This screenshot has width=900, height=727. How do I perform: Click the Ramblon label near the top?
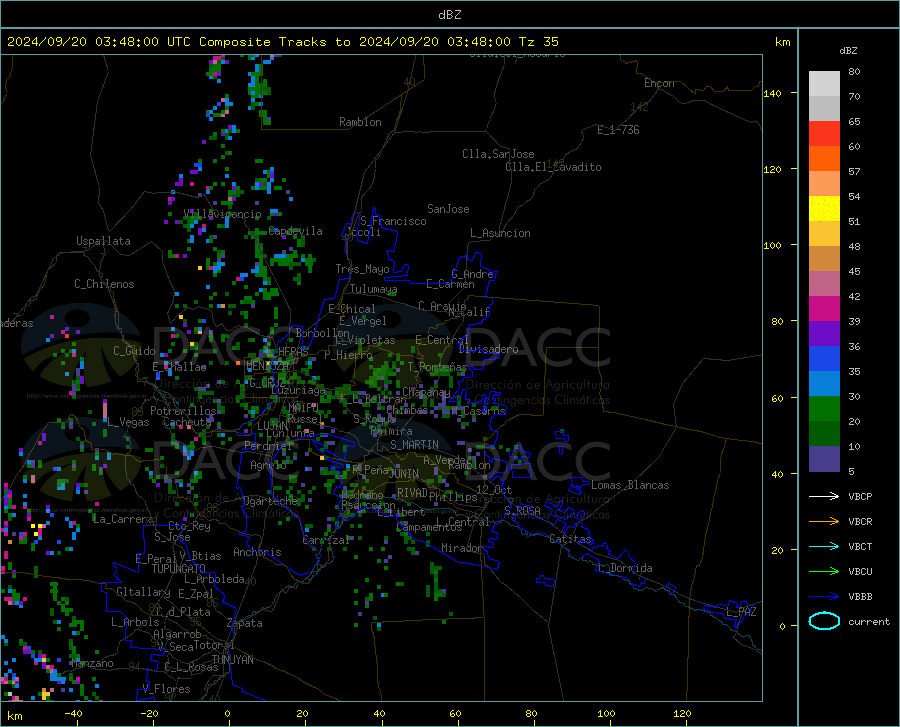360,122
